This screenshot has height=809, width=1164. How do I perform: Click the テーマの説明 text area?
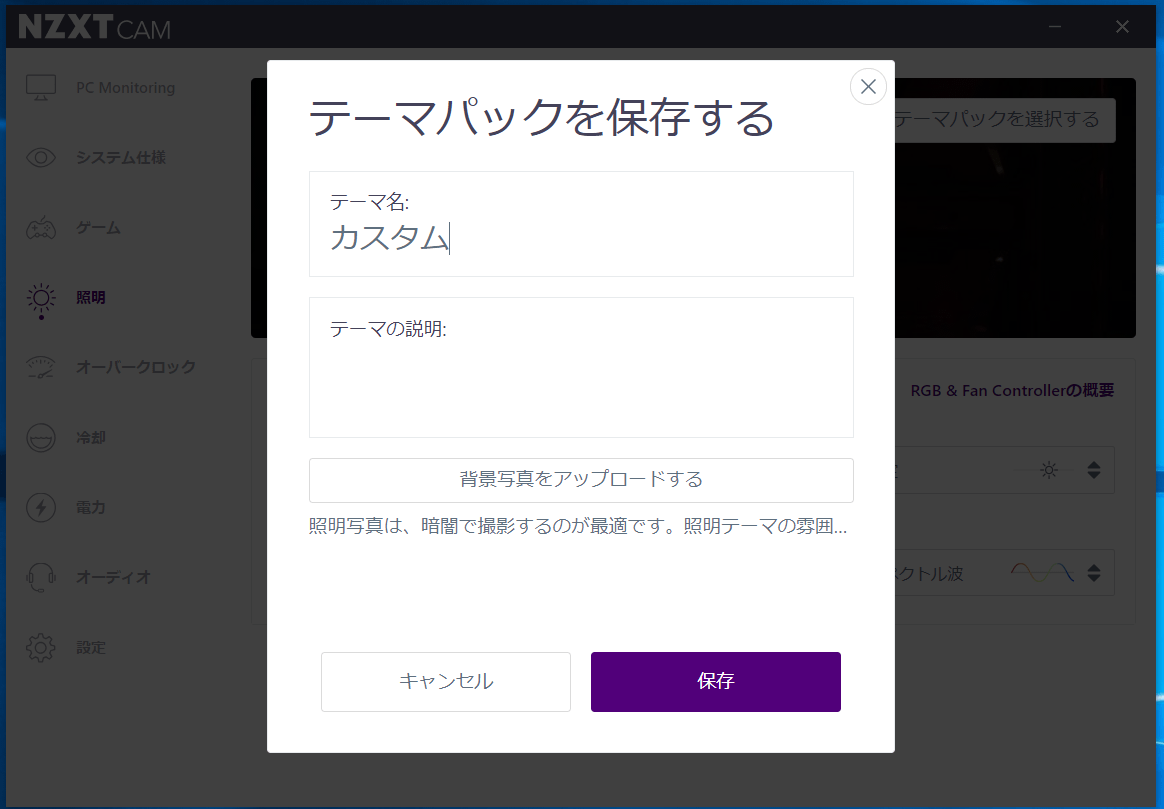click(x=581, y=367)
